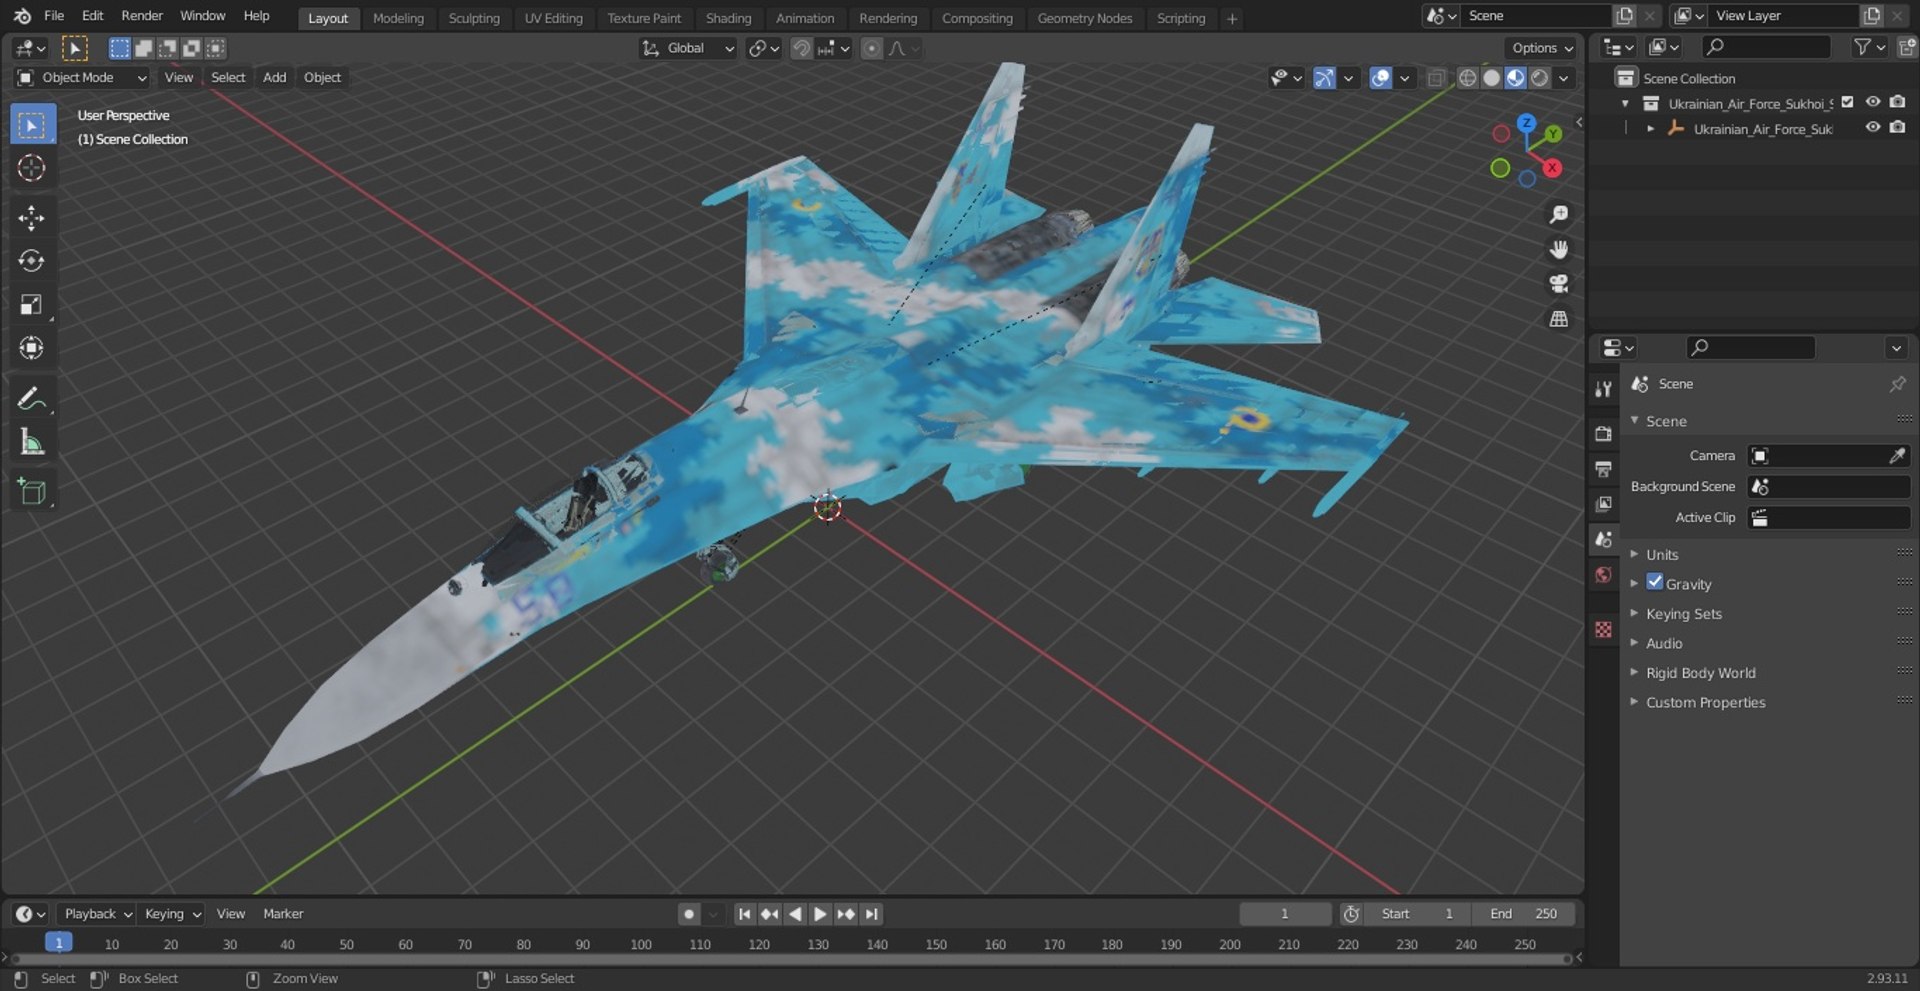Open Tool properties tab
Screen dimensions: 1920x991
[x=1604, y=389]
